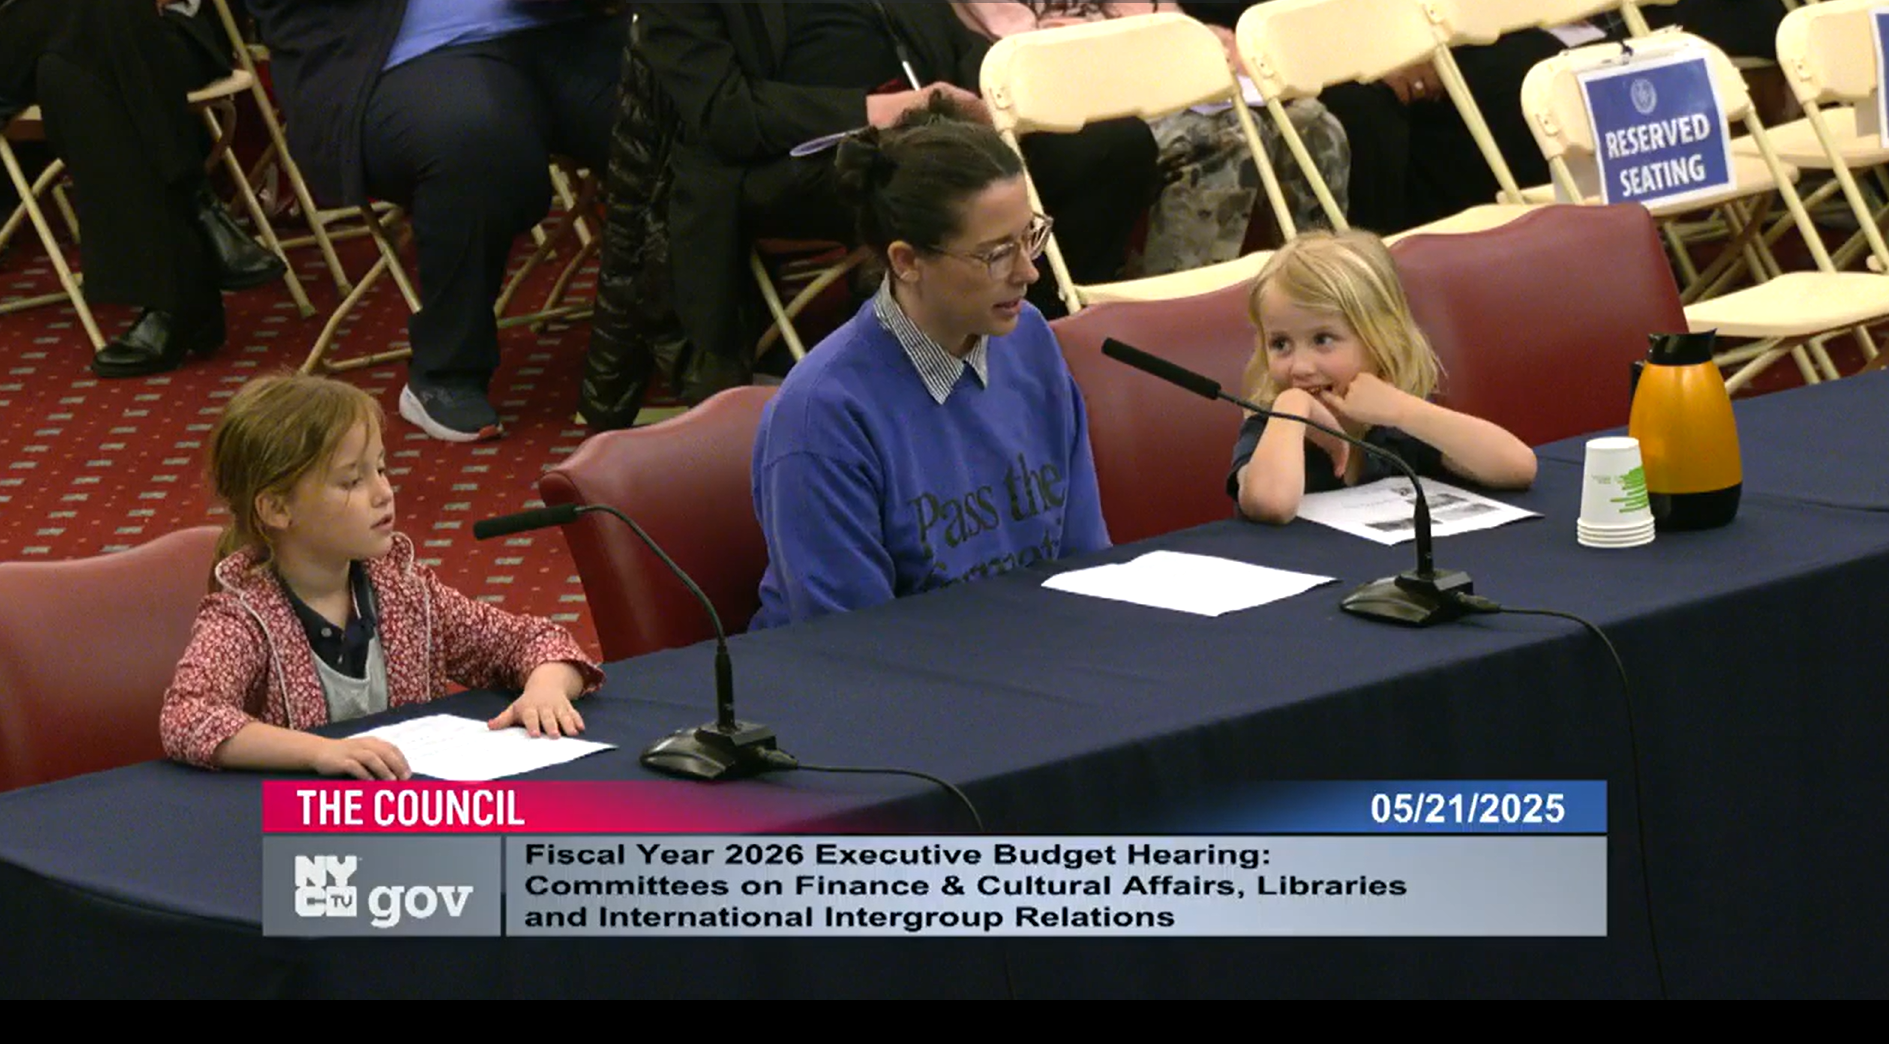Click "and International Intergroup Relations" caption line
The height and width of the screenshot is (1044, 1889).
tap(849, 917)
